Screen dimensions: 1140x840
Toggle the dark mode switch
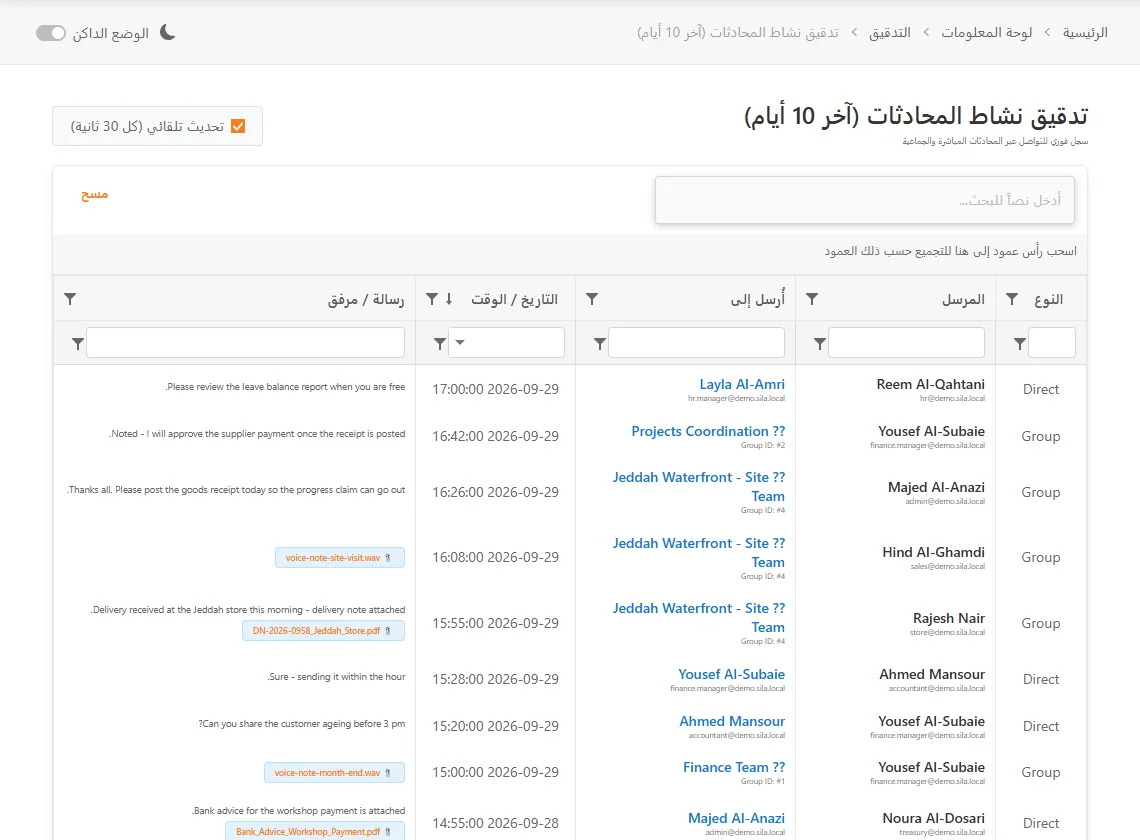(x=51, y=33)
